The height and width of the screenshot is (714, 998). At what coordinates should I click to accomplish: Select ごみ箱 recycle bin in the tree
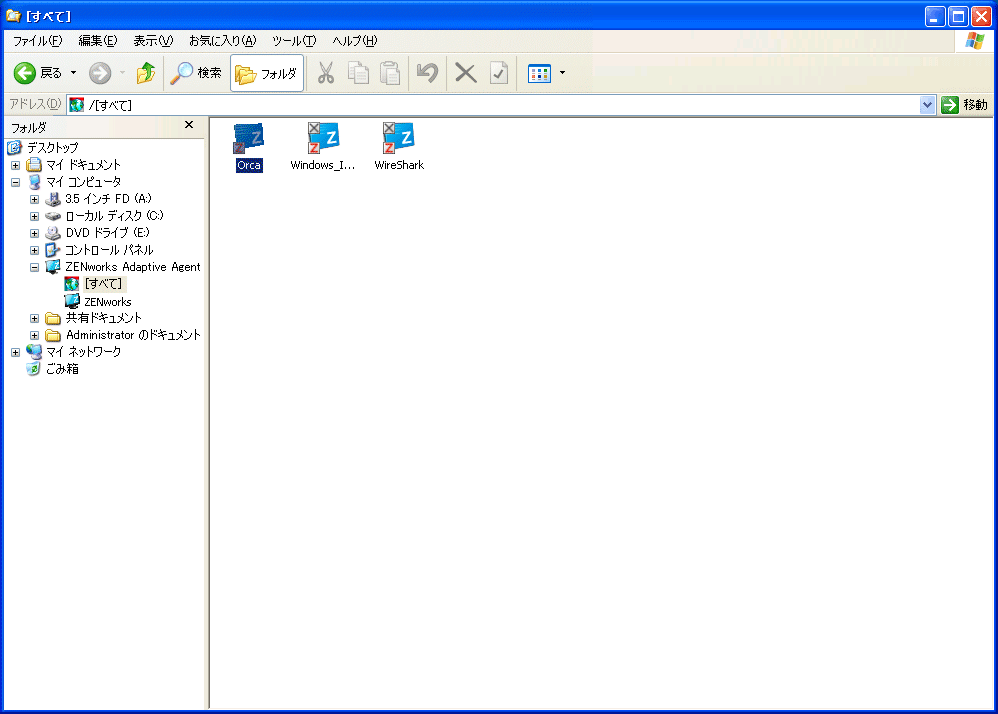tap(62, 369)
